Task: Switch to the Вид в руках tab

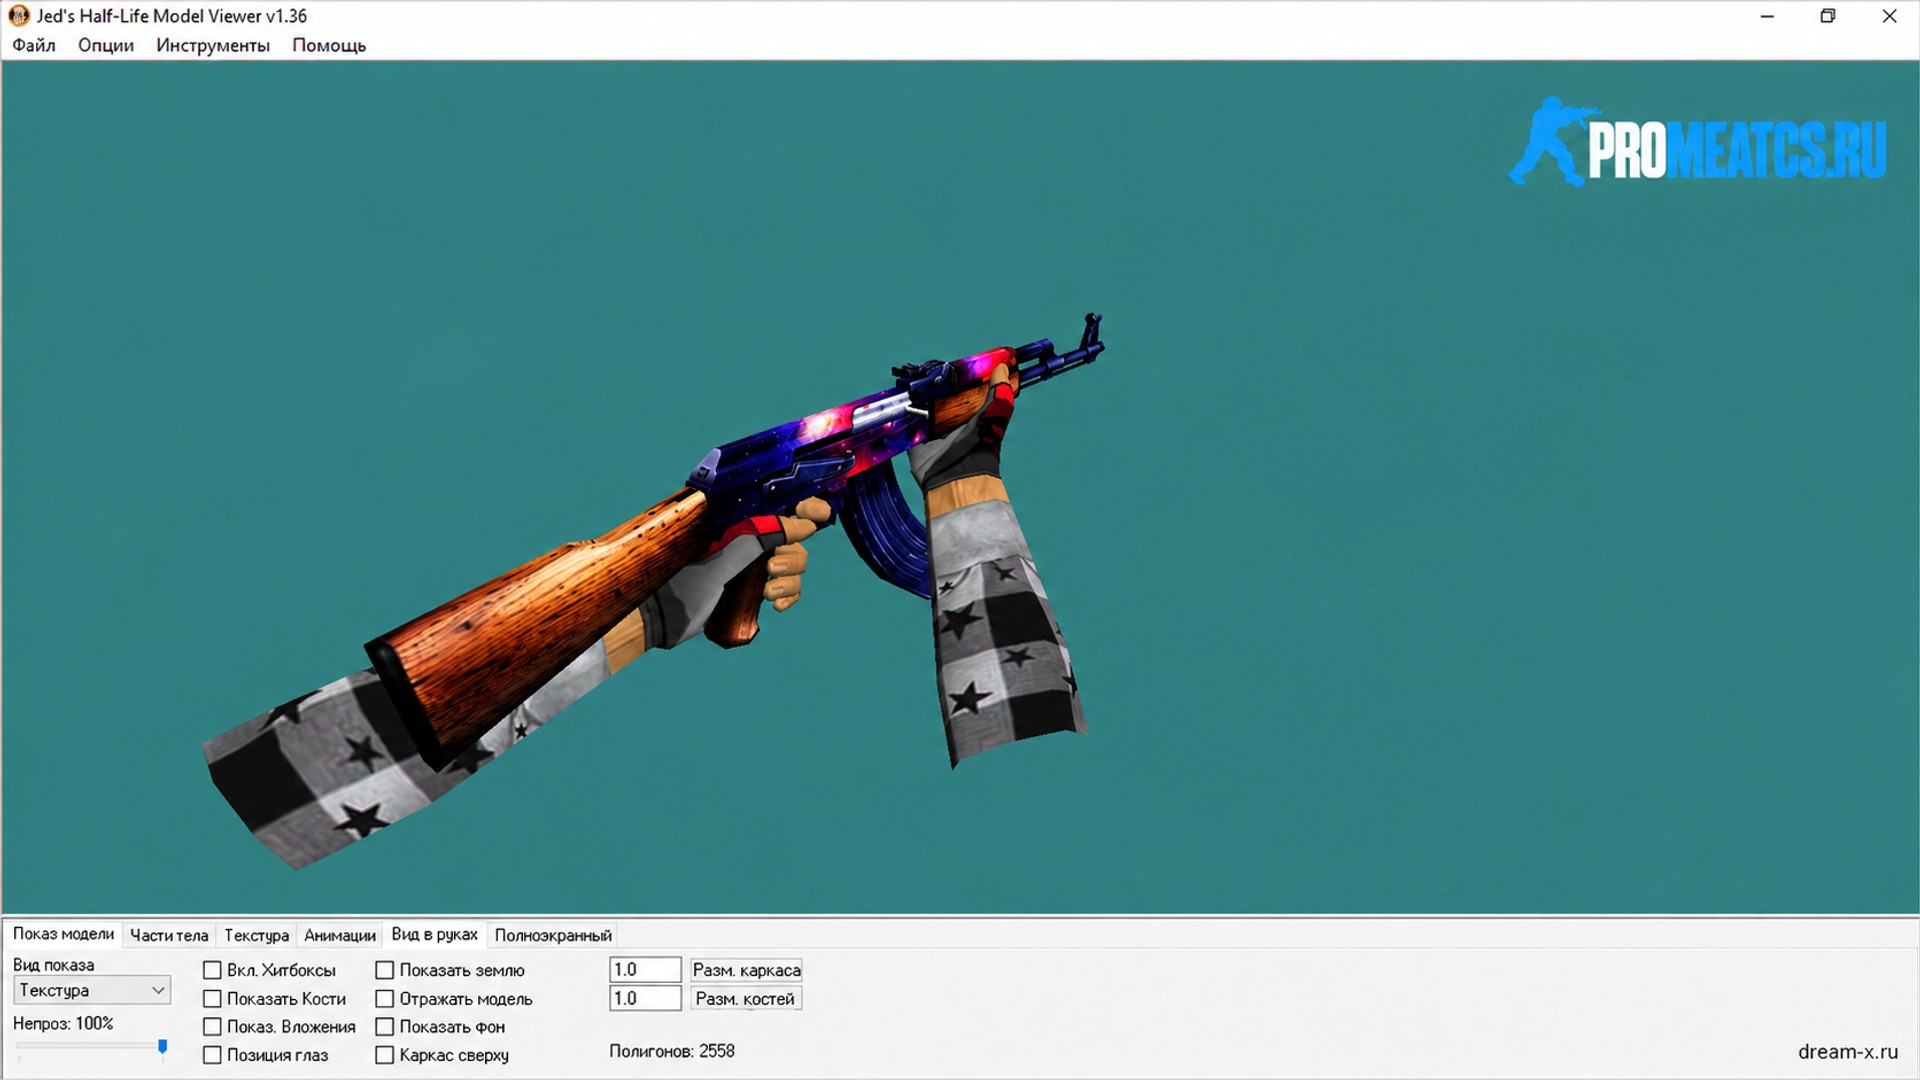Action: pos(434,934)
